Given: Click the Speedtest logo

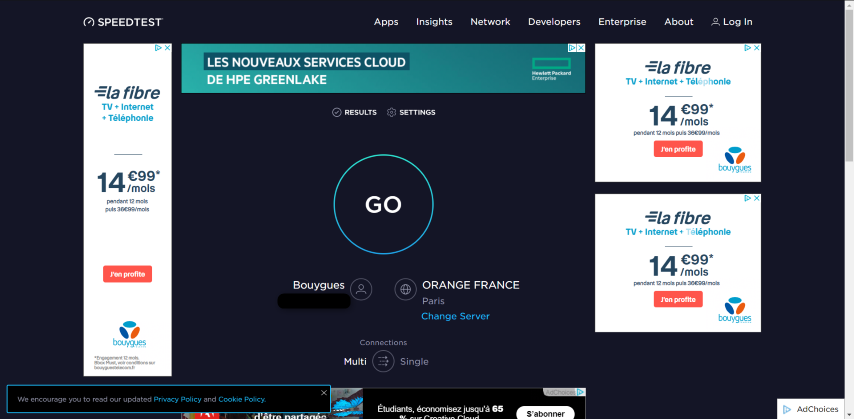Looking at the screenshot, I should (123, 22).
